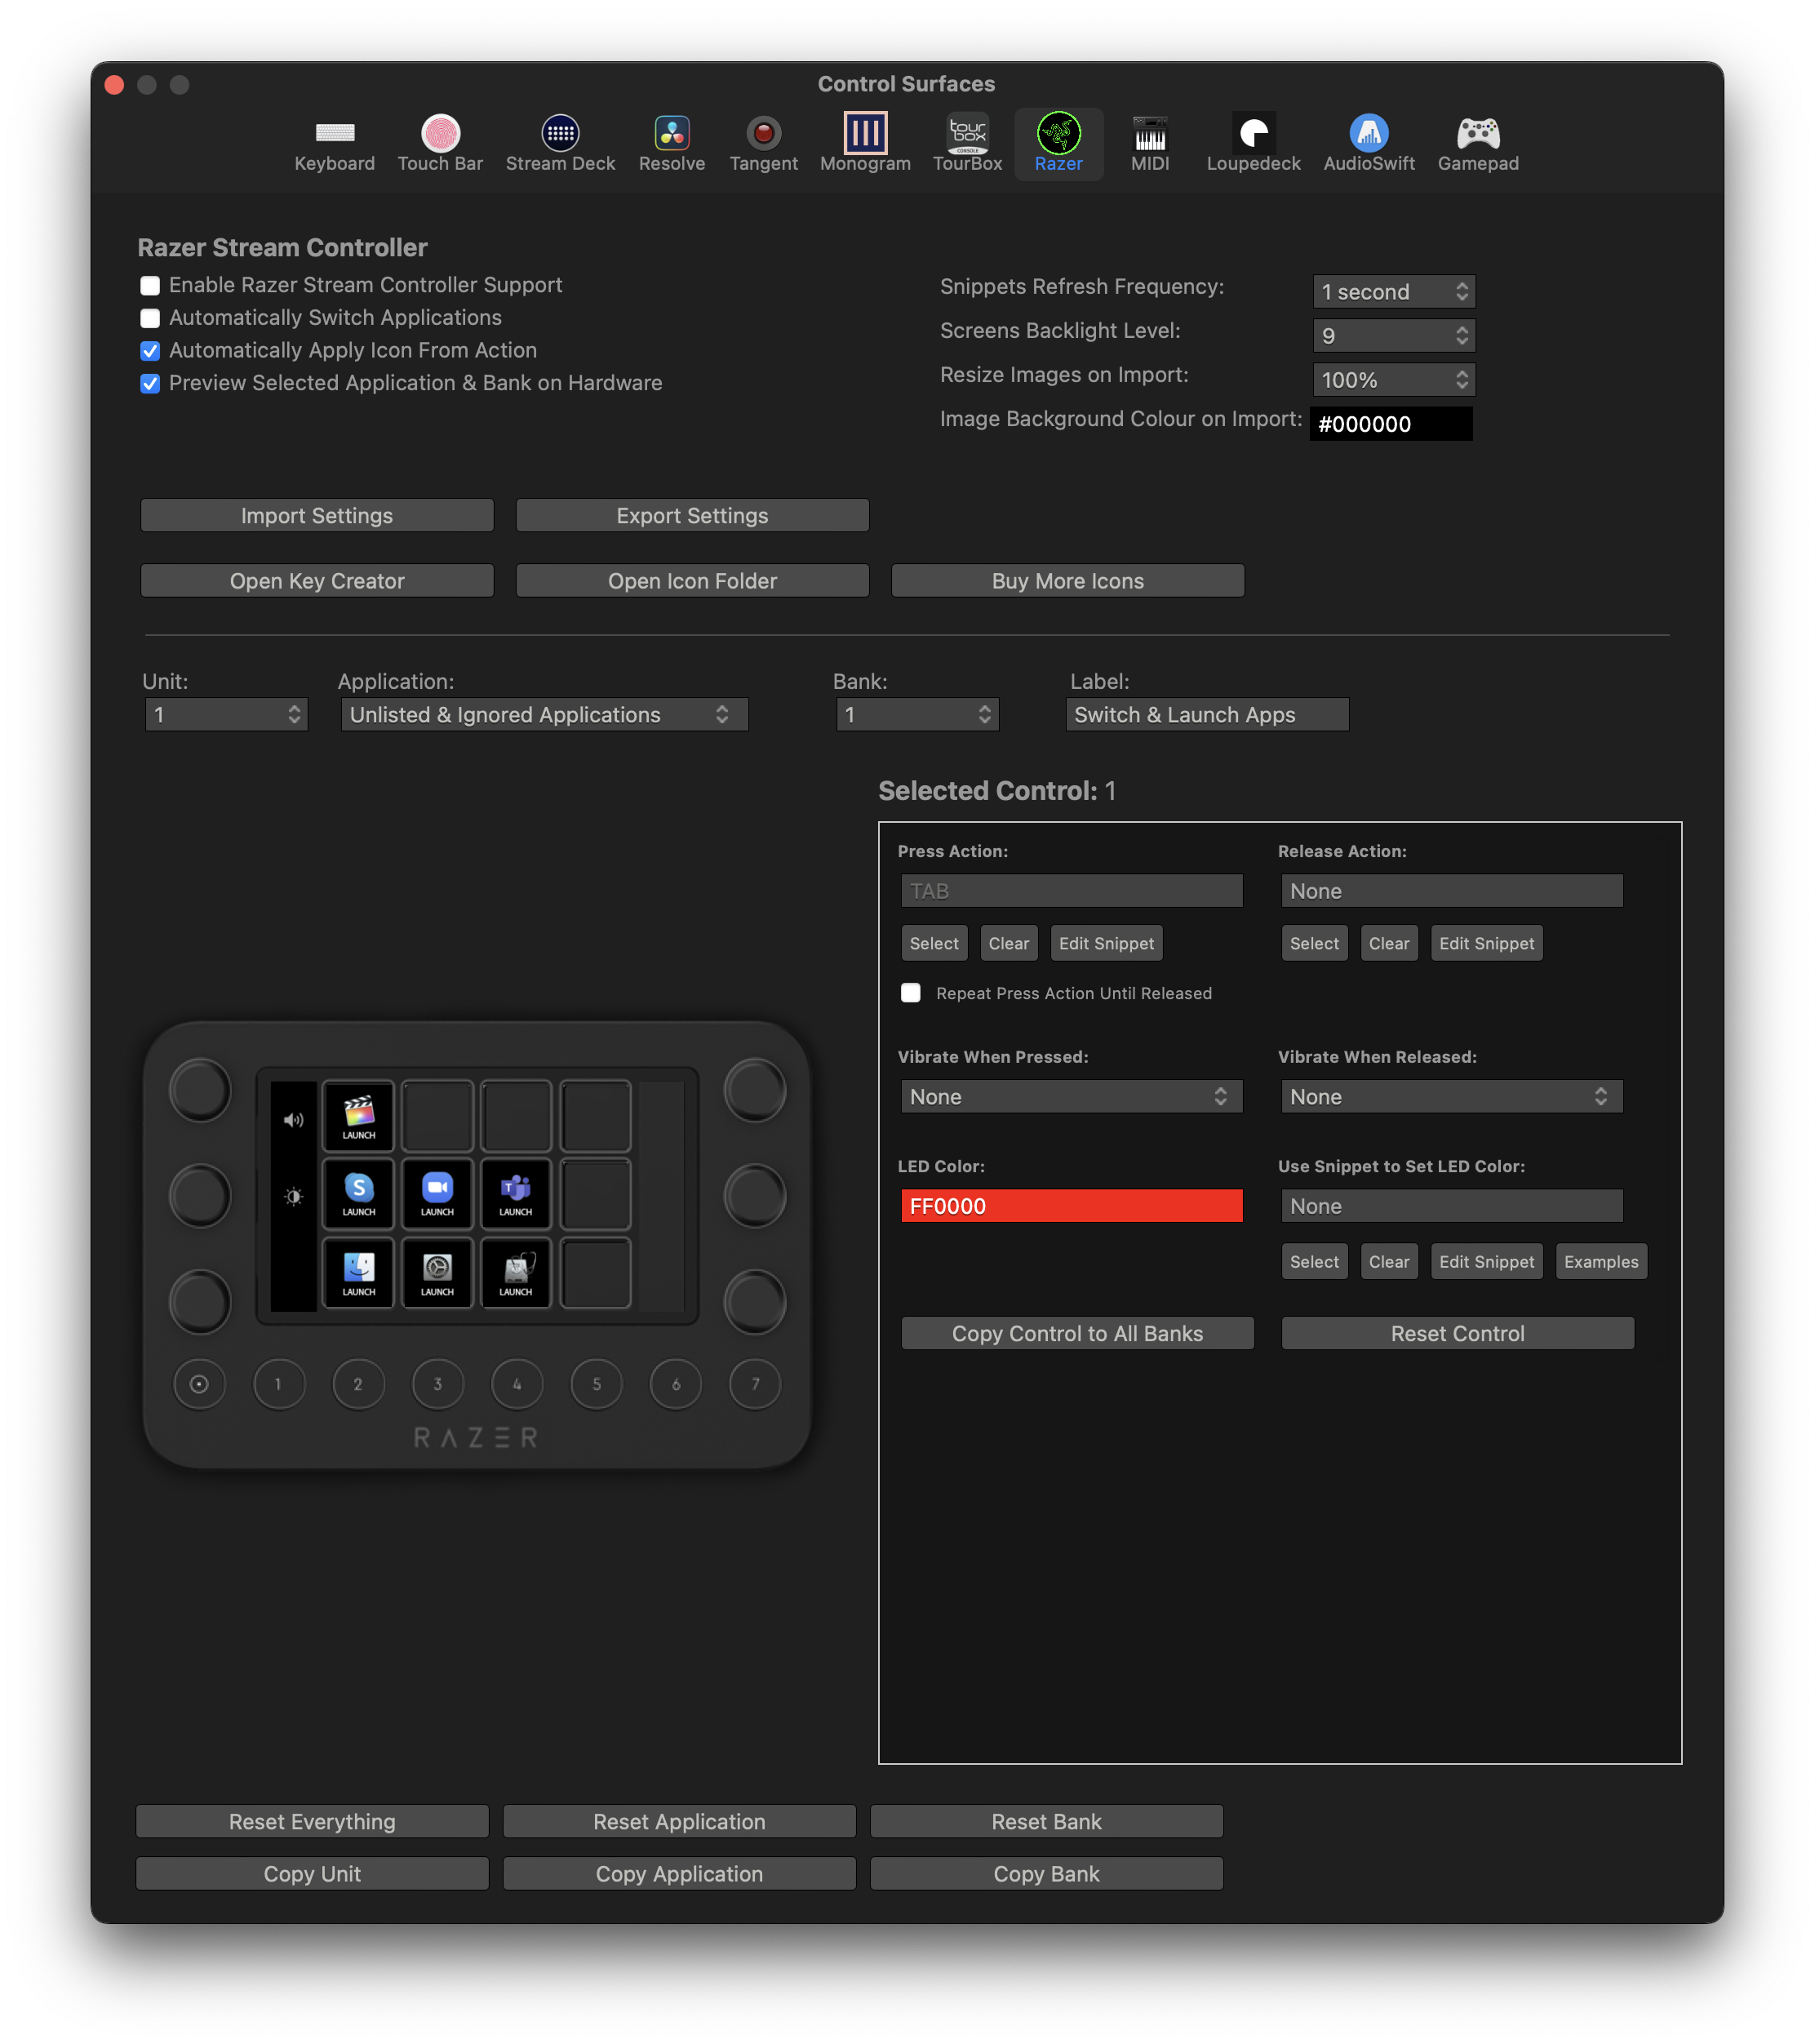This screenshot has height=2044, width=1815.
Task: Click Reset Everything button
Action: pos(312,1822)
